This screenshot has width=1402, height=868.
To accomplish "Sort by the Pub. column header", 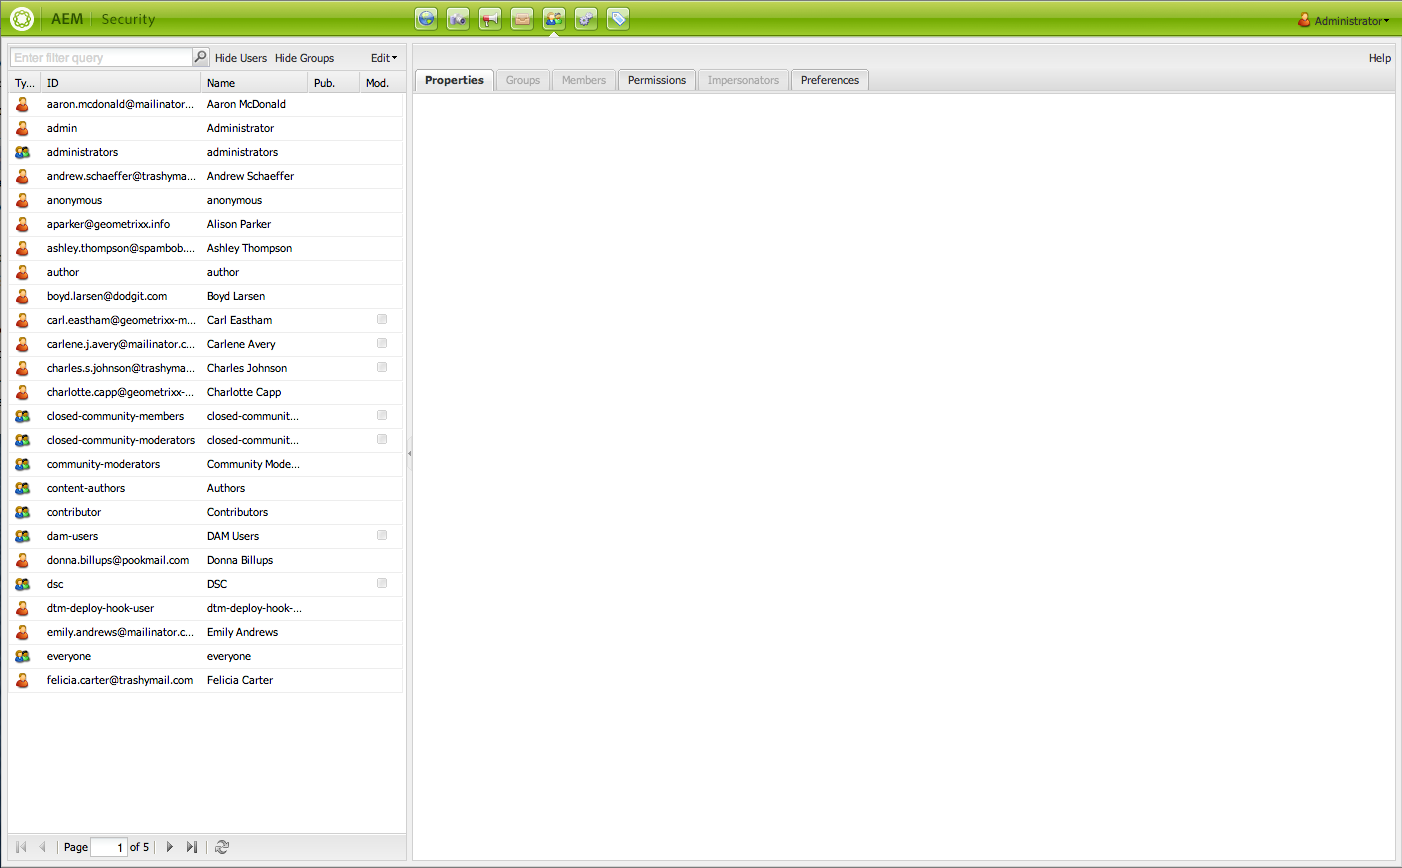I will tap(334, 83).
